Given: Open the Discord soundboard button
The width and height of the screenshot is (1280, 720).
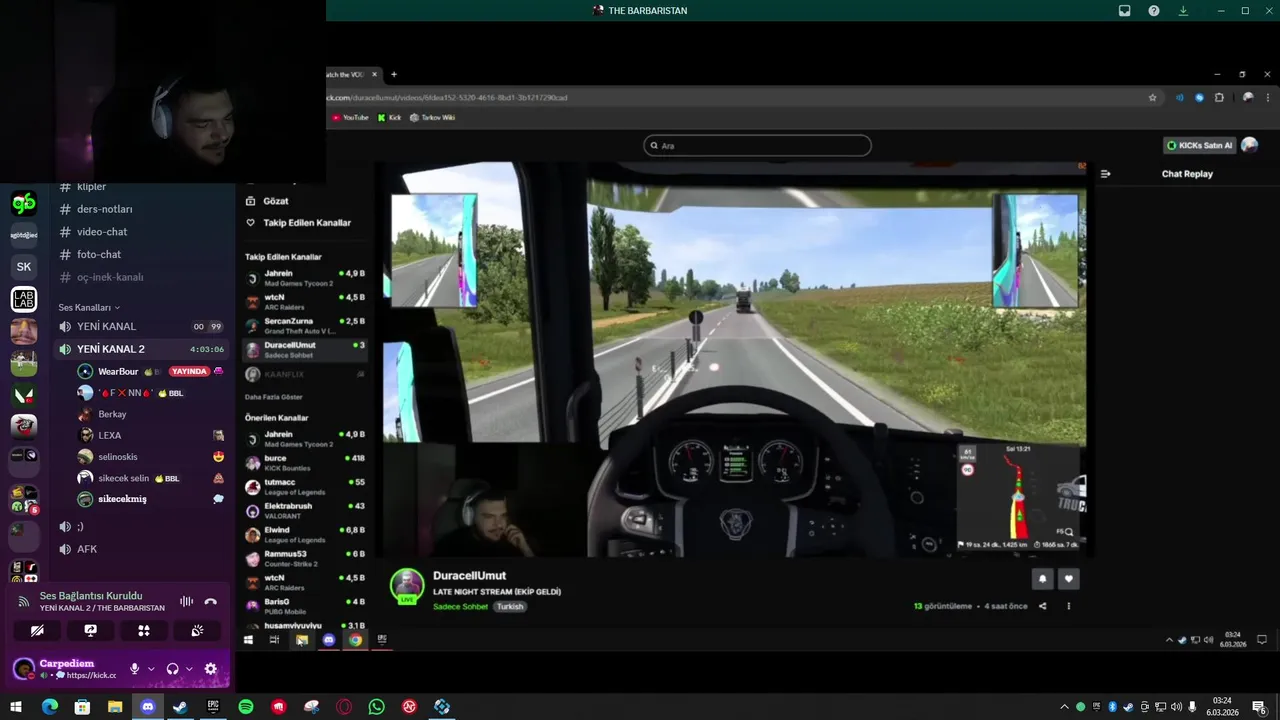Looking at the screenshot, I should click(197, 630).
